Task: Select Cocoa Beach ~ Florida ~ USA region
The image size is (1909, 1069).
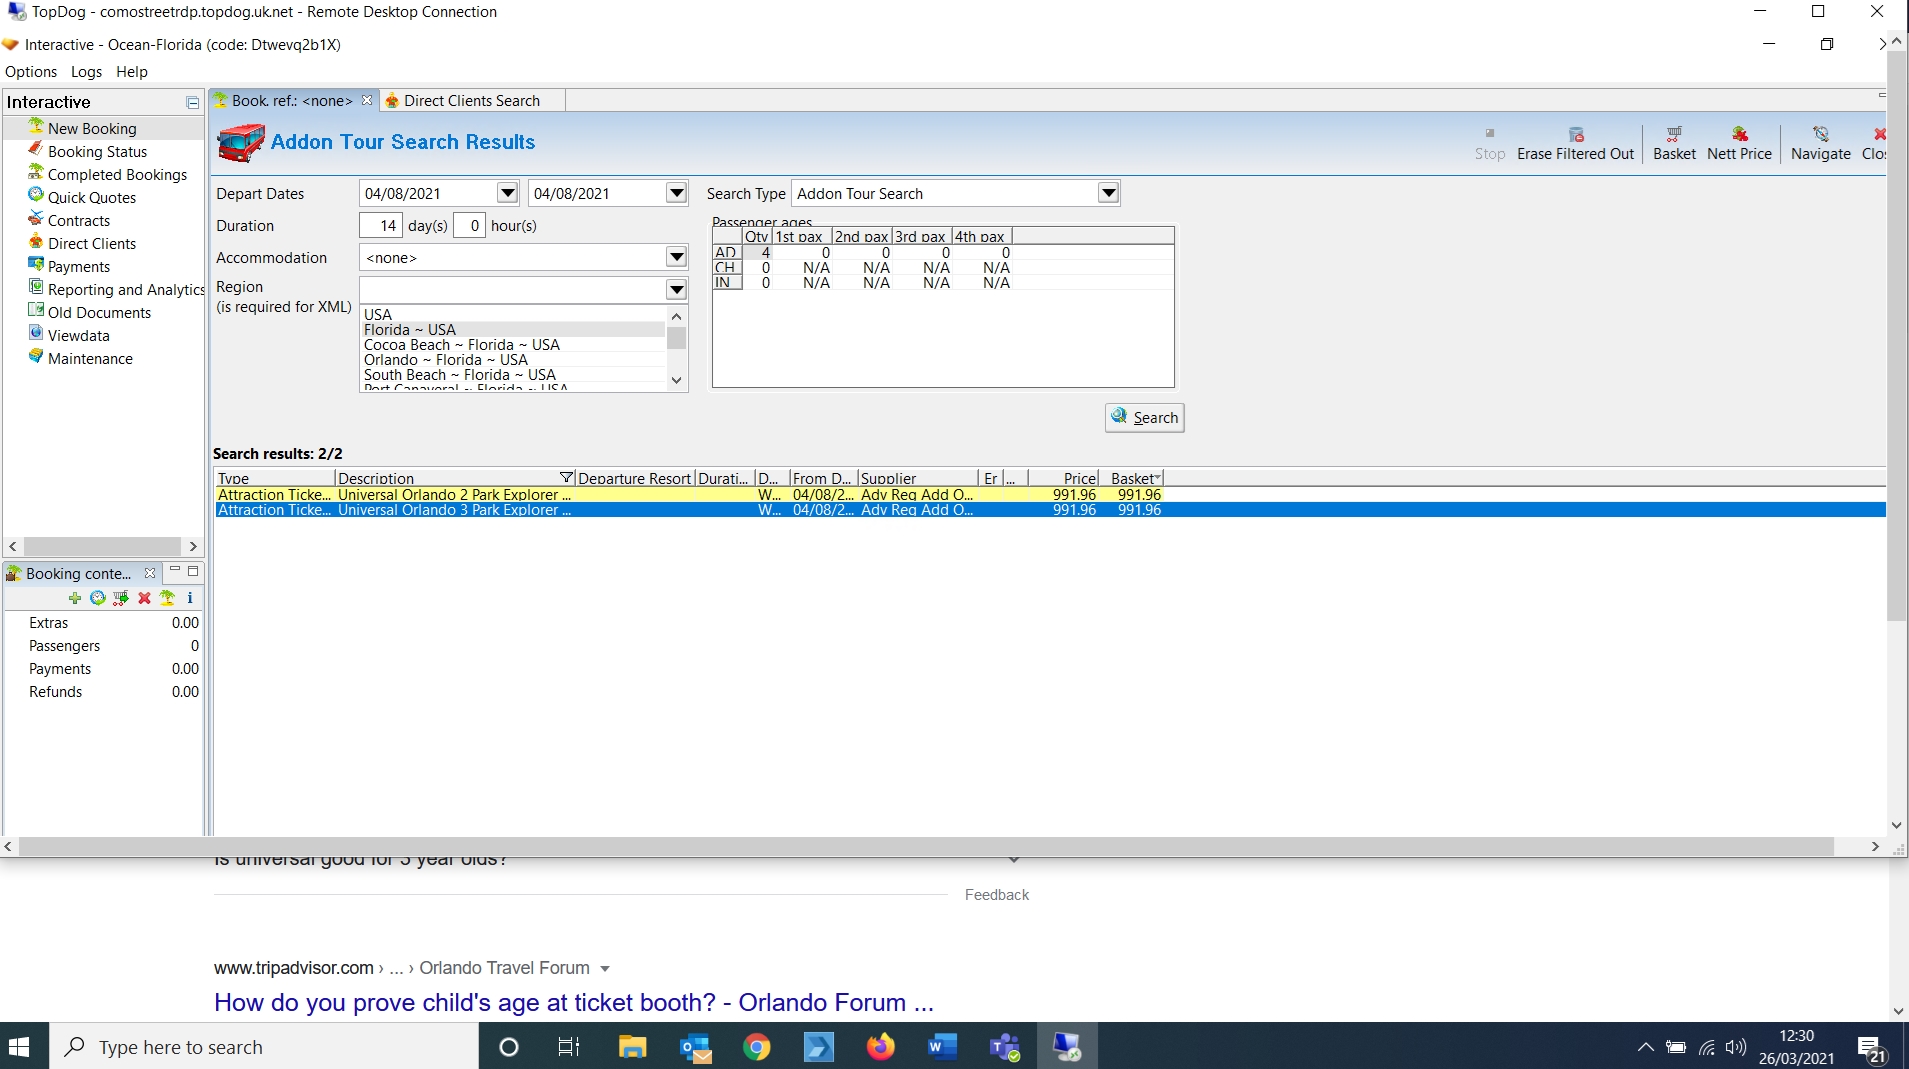Action: click(x=513, y=344)
